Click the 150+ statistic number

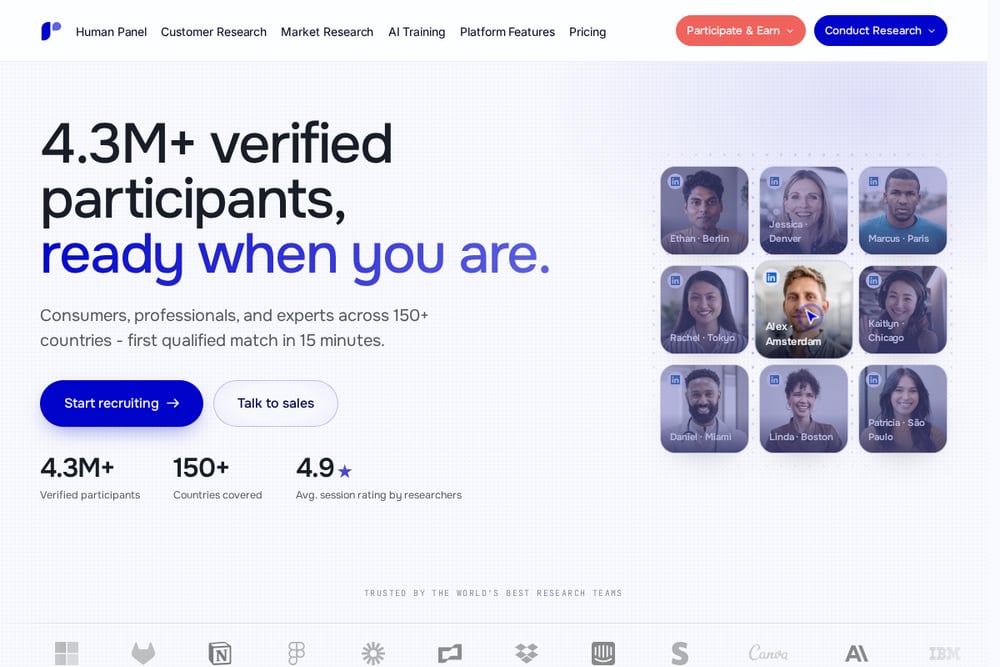(x=201, y=468)
